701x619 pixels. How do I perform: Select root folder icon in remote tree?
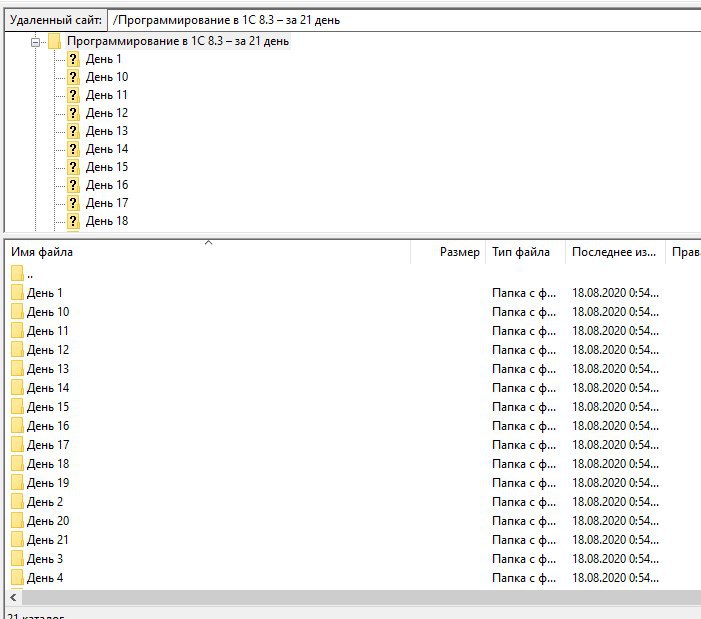(55, 41)
